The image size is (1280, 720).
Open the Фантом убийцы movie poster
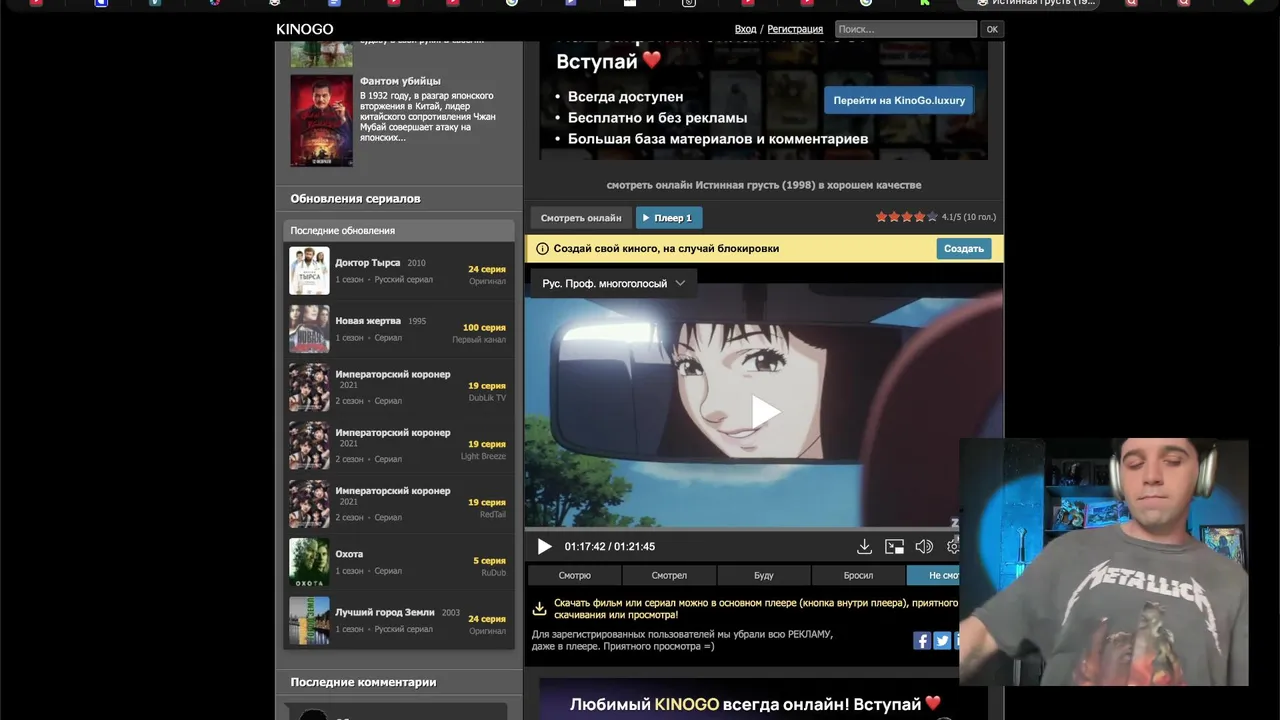point(322,121)
